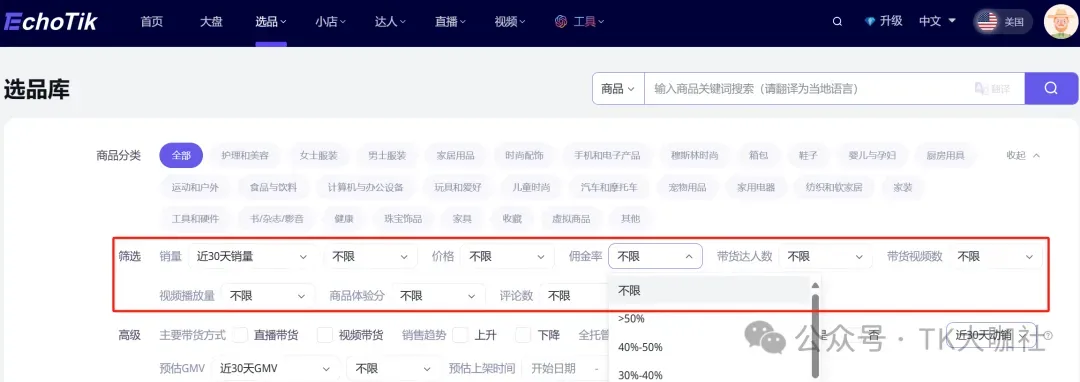This screenshot has height=382, width=1080.
Task: Select the 护理和美容 category tag
Action: click(245, 156)
